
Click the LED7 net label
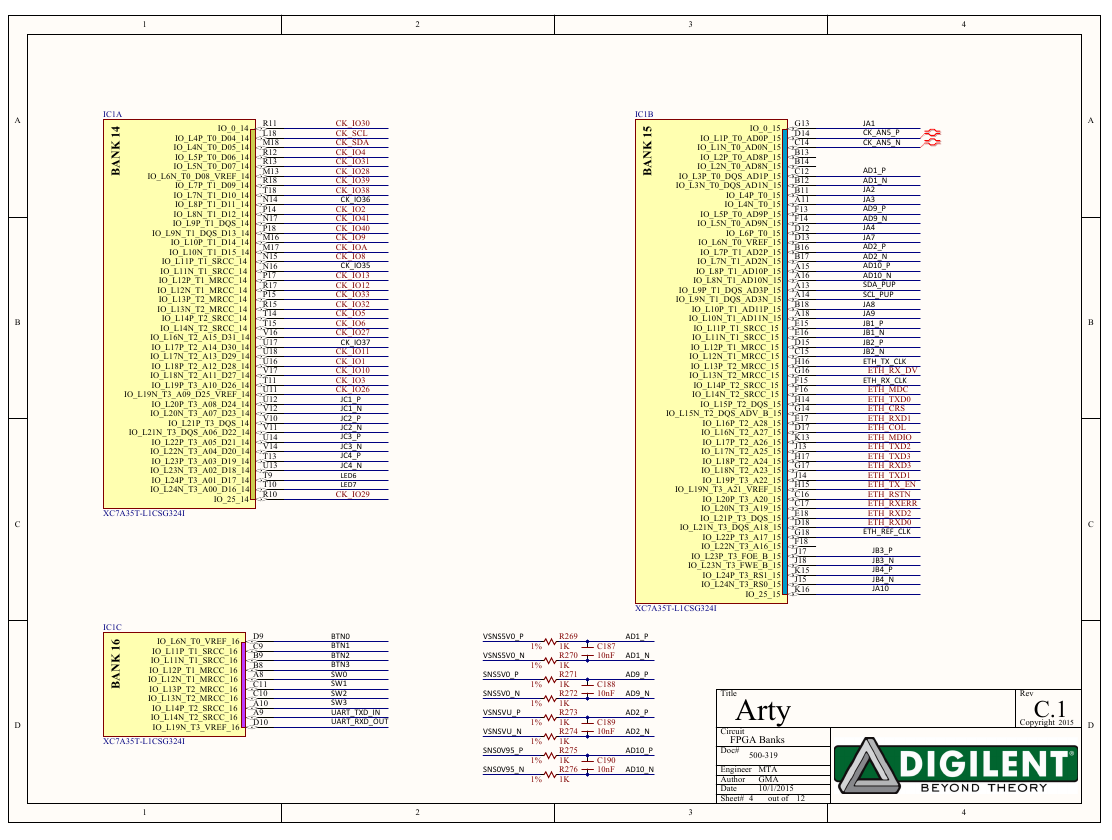pos(348,485)
